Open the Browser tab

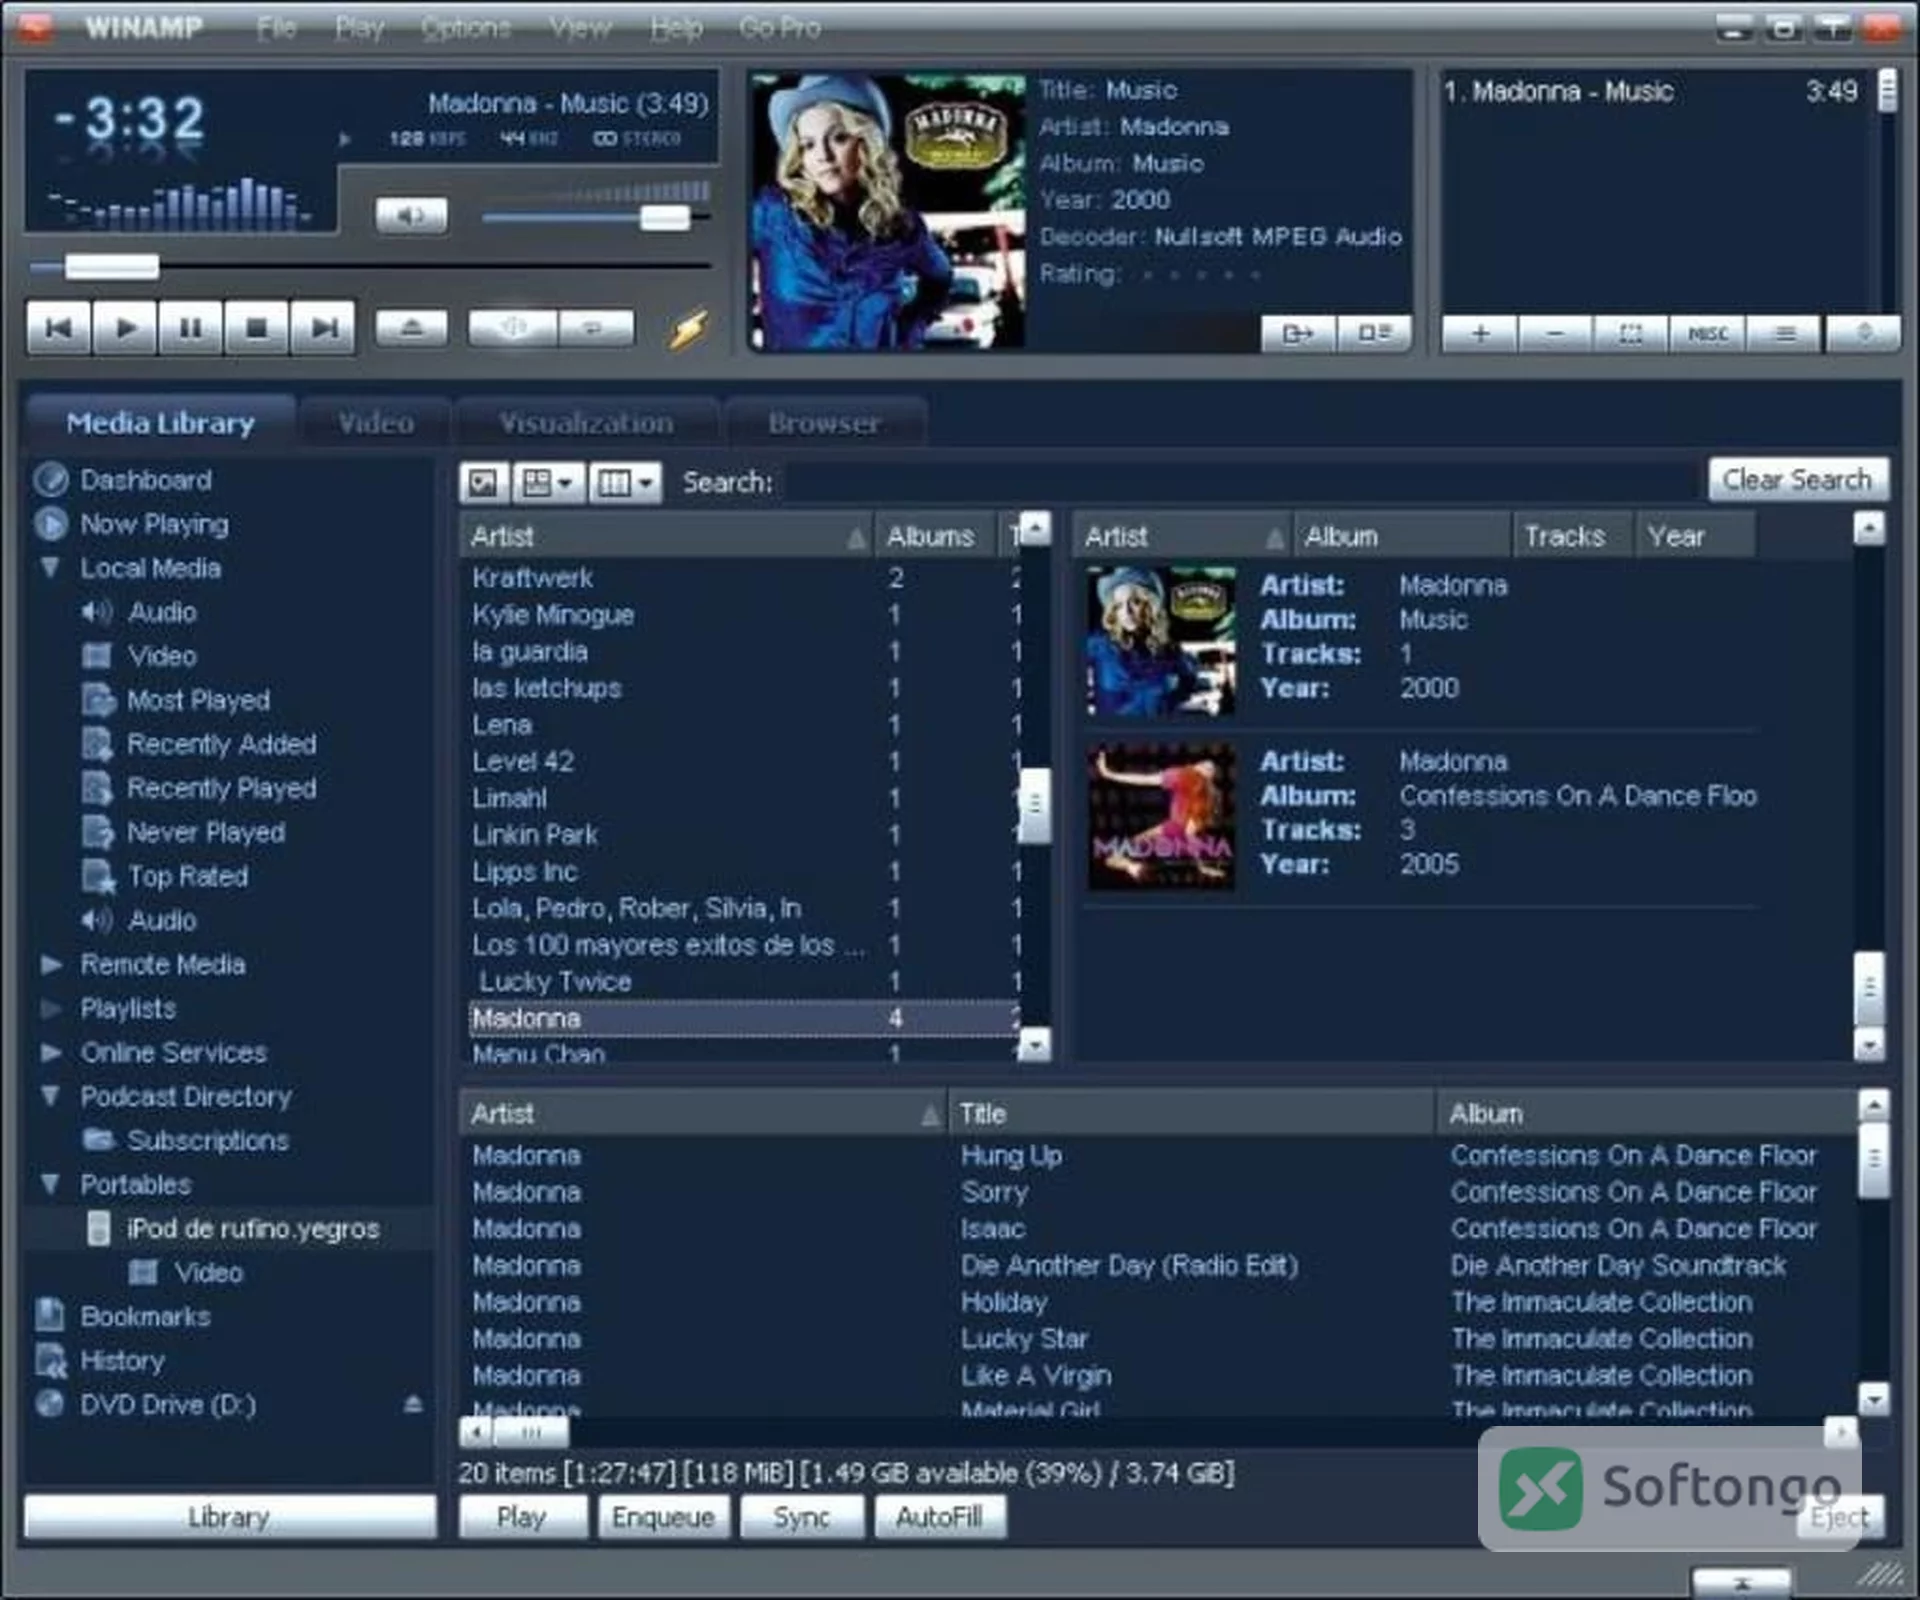(825, 423)
